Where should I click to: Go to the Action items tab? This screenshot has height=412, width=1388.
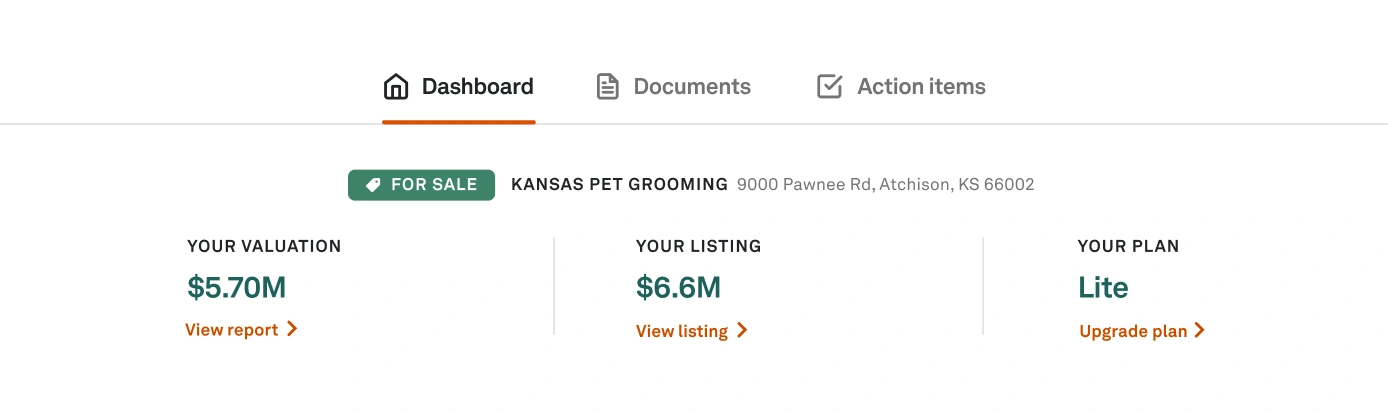pyautogui.click(x=921, y=87)
